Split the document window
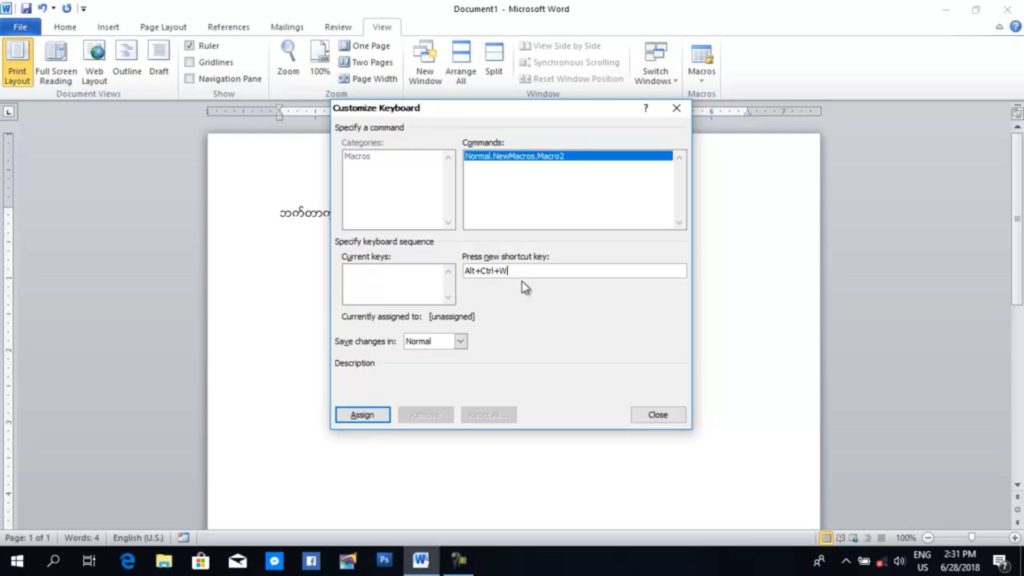1024x576 pixels. (494, 59)
